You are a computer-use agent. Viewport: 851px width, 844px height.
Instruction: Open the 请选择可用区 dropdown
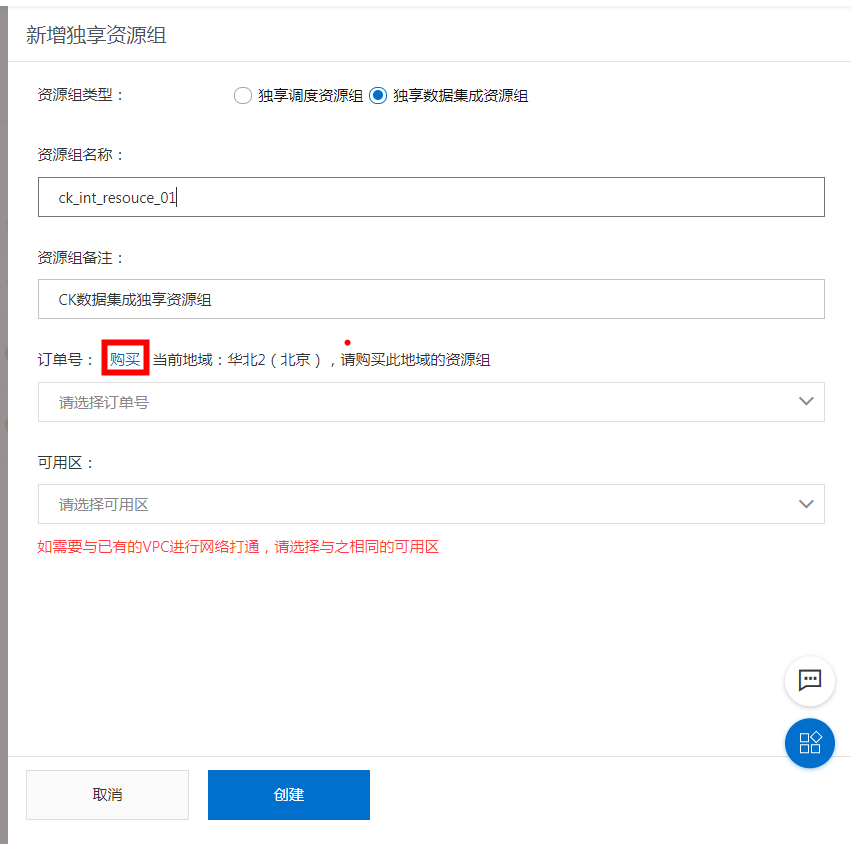pyautogui.click(x=420, y=505)
